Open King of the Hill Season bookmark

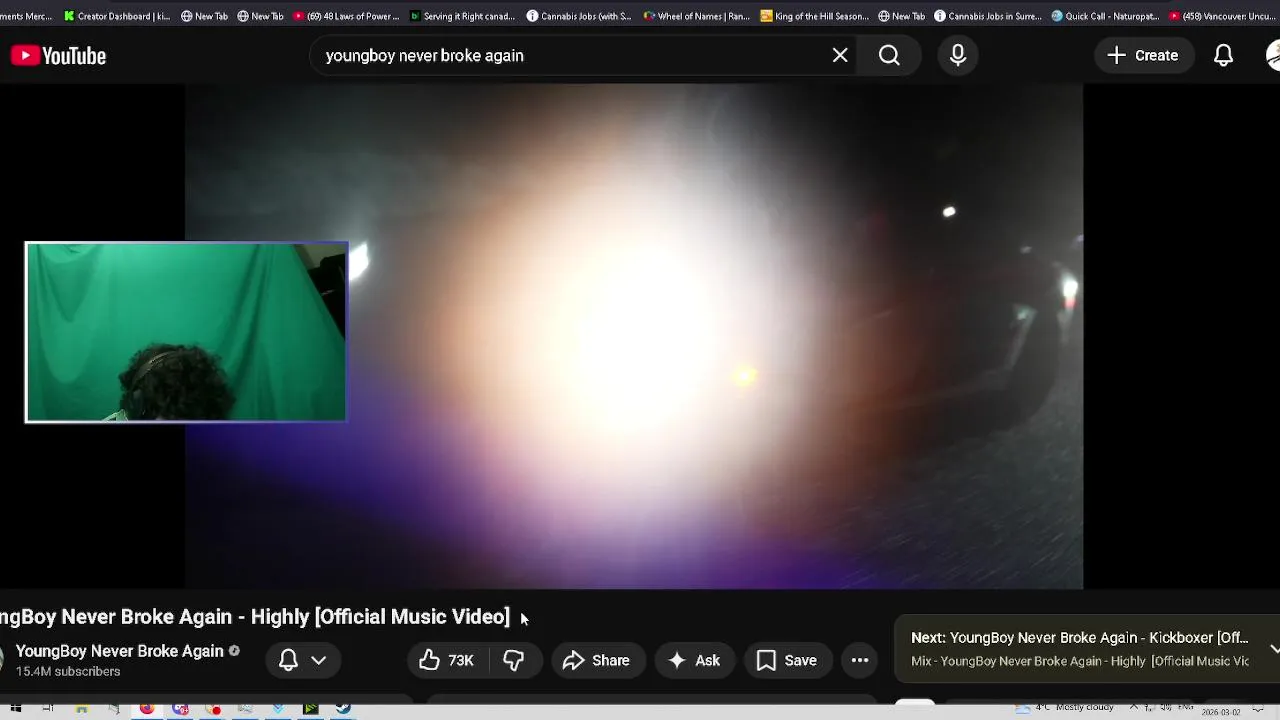(x=814, y=16)
